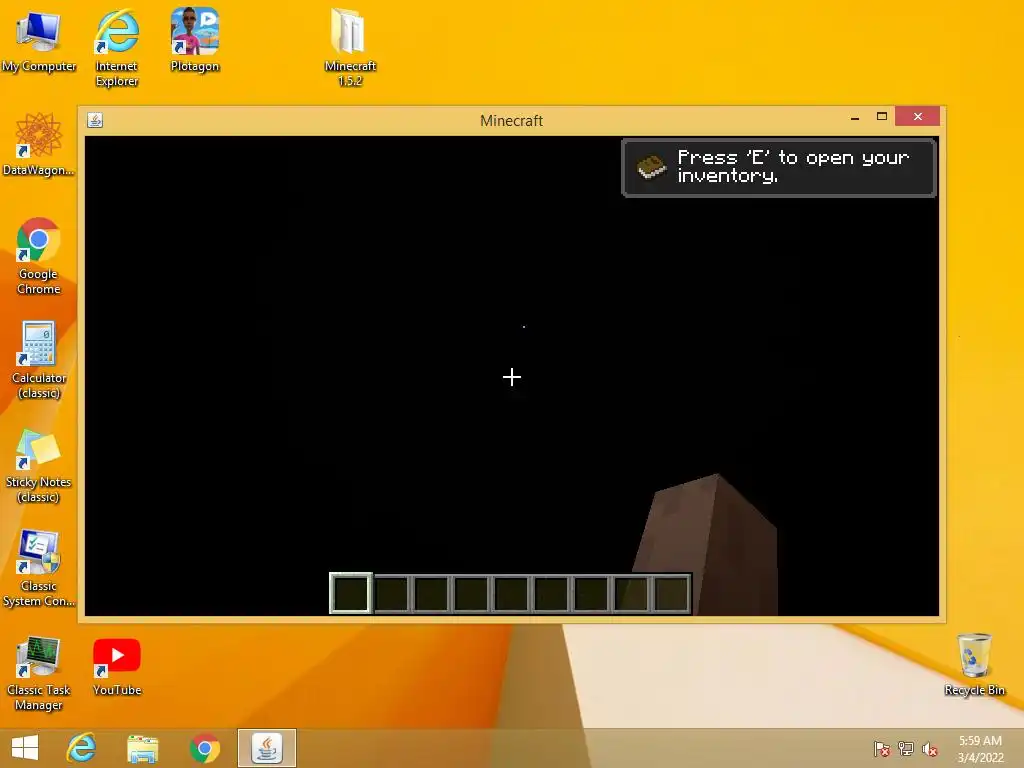The width and height of the screenshot is (1024, 768).
Task: Select the Java Minecraft taskbar button
Action: pyautogui.click(x=266, y=748)
